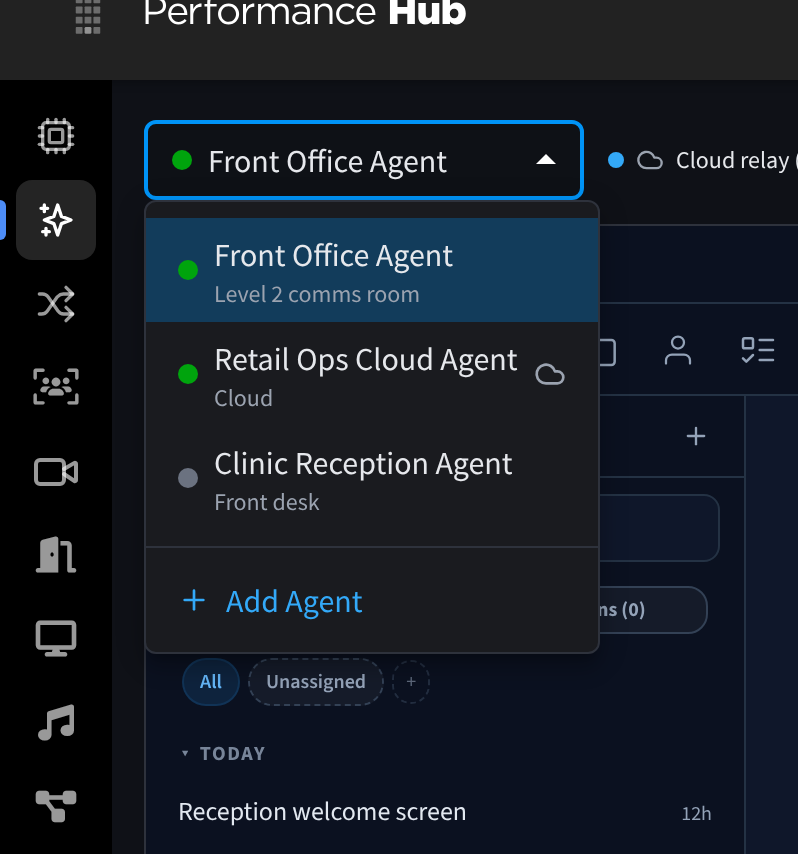Screen dimensions: 798x854
Task: Open the app grid launcher icon
Action: (x=88, y=16)
